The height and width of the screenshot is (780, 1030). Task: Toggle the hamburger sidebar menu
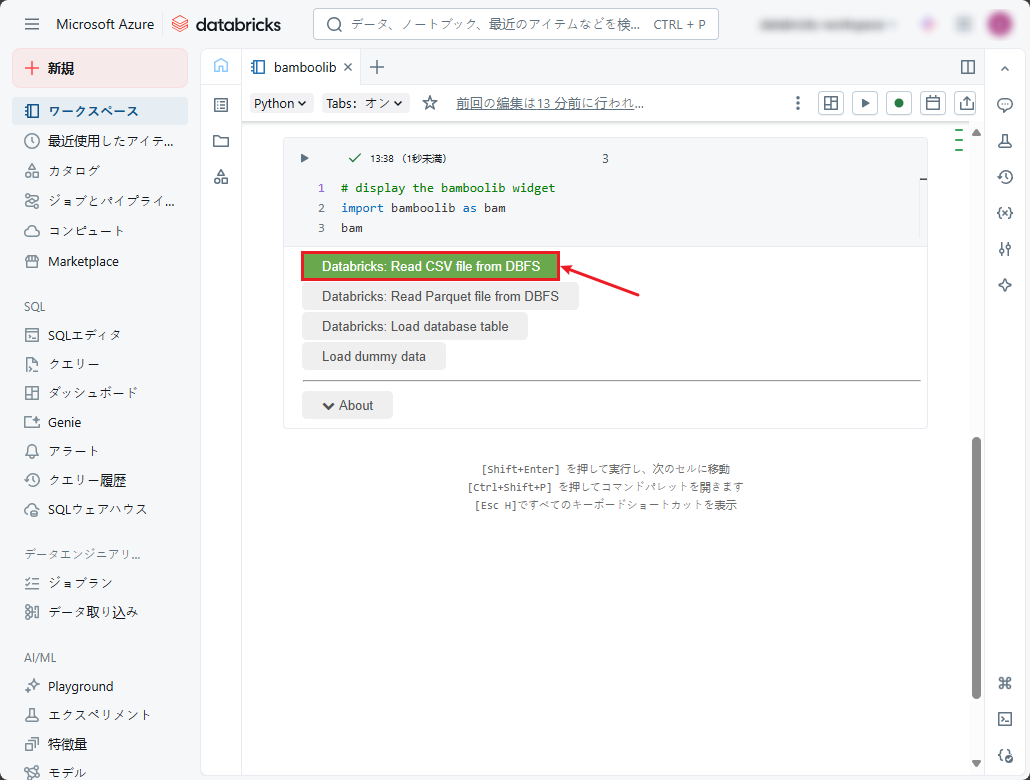[x=32, y=24]
